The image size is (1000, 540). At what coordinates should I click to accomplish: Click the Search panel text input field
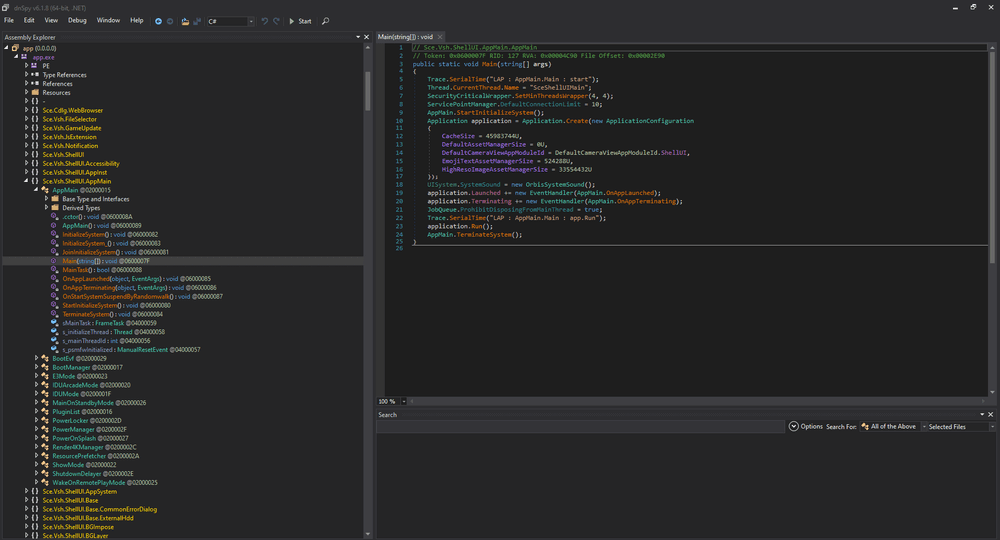pos(580,426)
